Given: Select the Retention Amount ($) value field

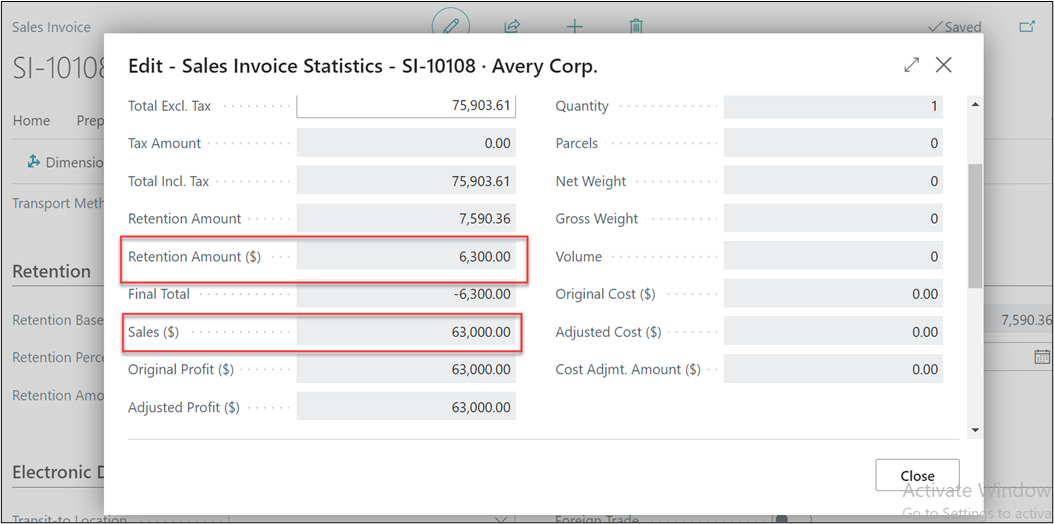Looking at the screenshot, I should point(406,257).
